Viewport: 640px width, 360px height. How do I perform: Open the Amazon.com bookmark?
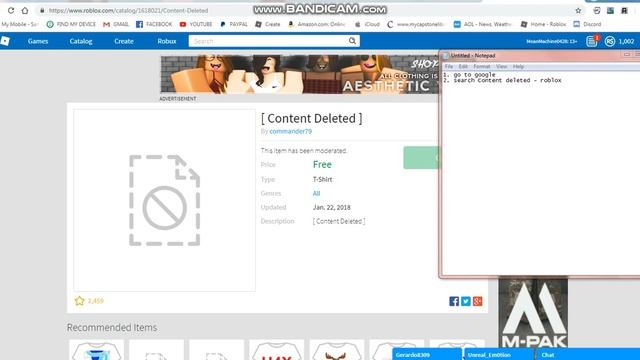(x=317, y=24)
